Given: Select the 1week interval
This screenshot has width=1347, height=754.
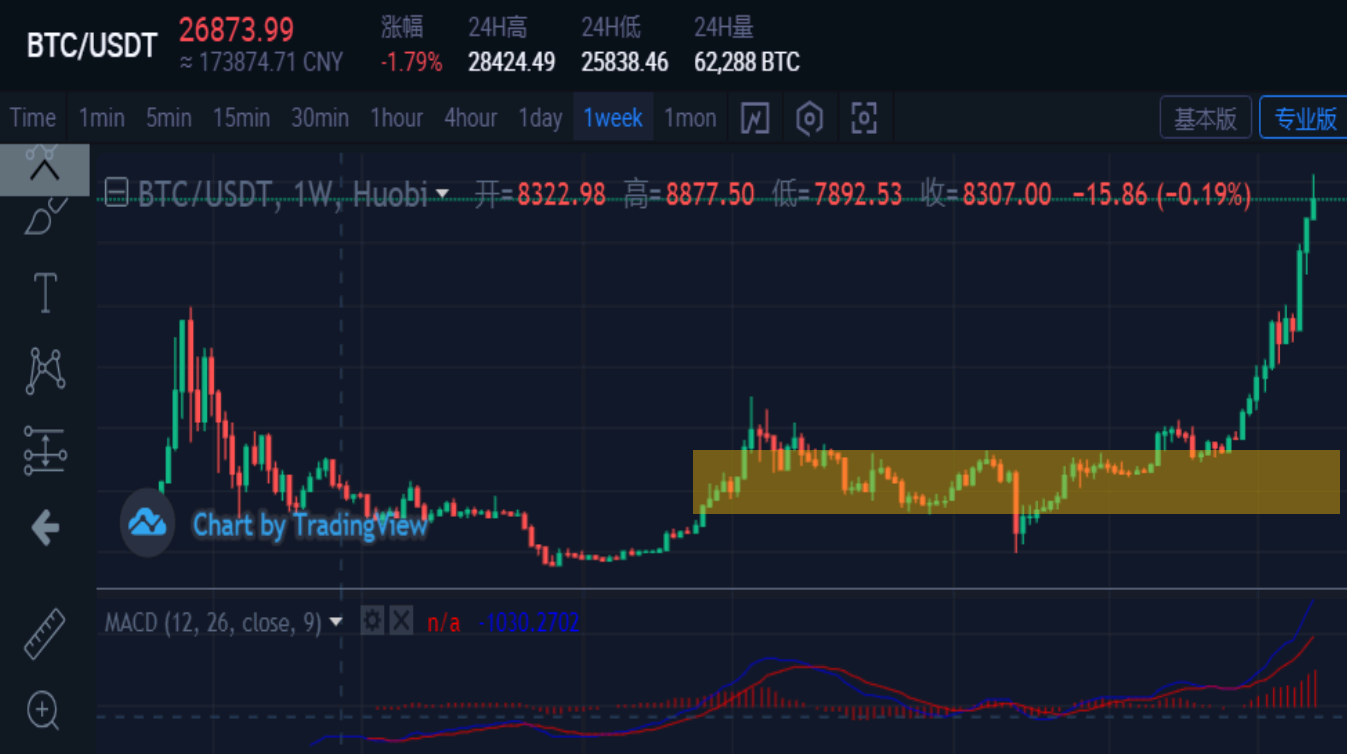Looking at the screenshot, I should 613,118.
